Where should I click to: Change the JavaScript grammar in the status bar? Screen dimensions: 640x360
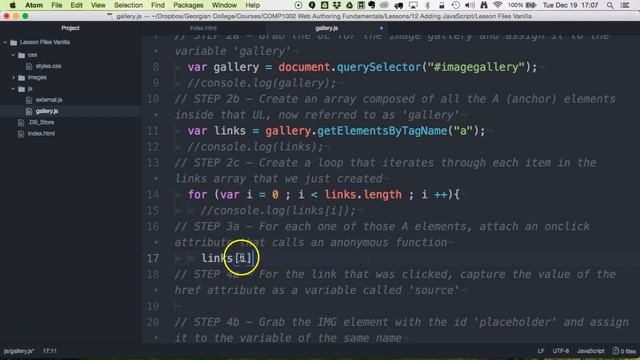click(590, 351)
